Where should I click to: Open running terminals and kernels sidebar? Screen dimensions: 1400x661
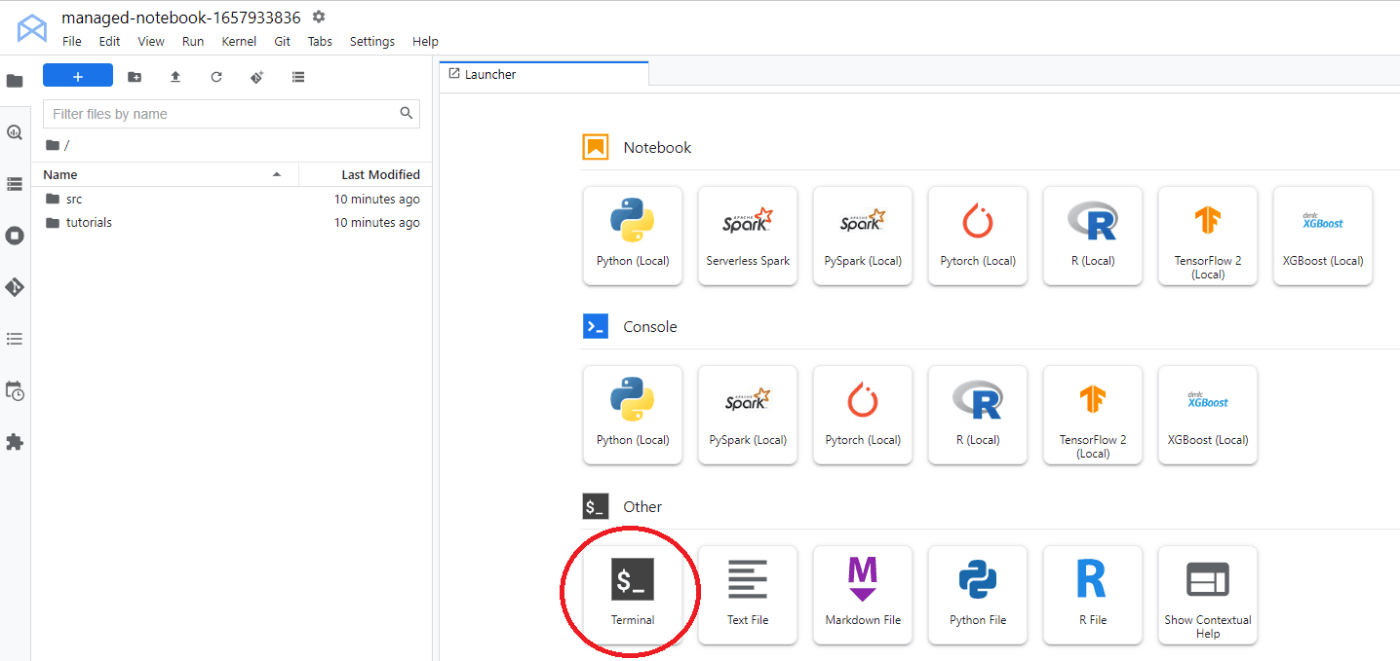[14, 235]
